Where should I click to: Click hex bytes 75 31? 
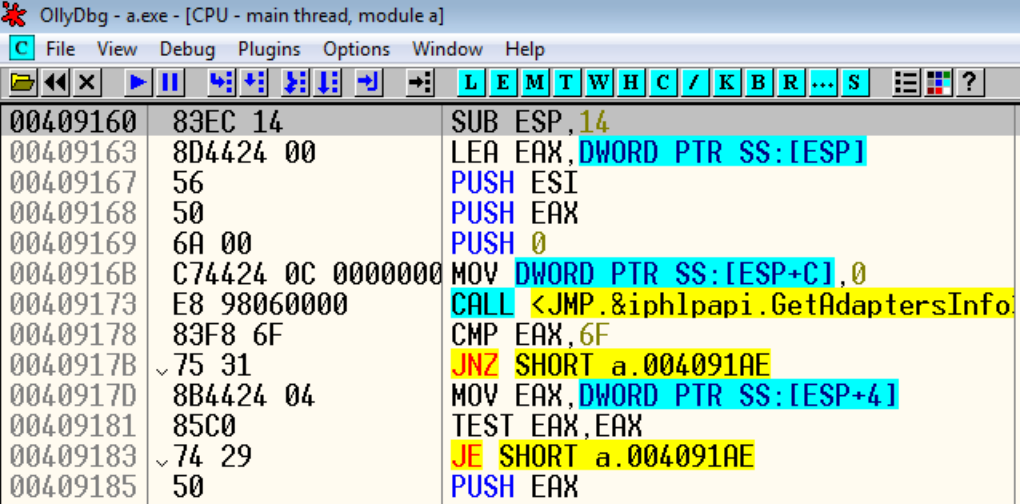coord(211,365)
